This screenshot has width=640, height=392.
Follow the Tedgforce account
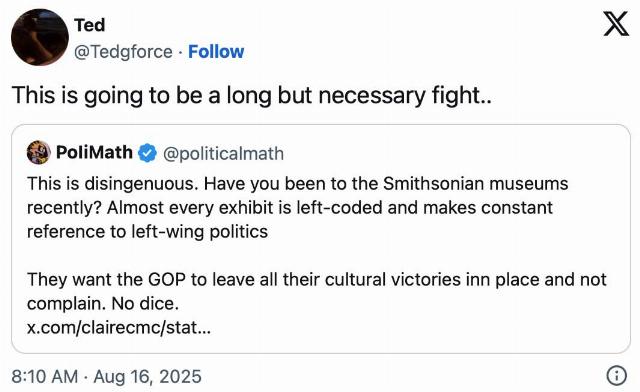216,52
